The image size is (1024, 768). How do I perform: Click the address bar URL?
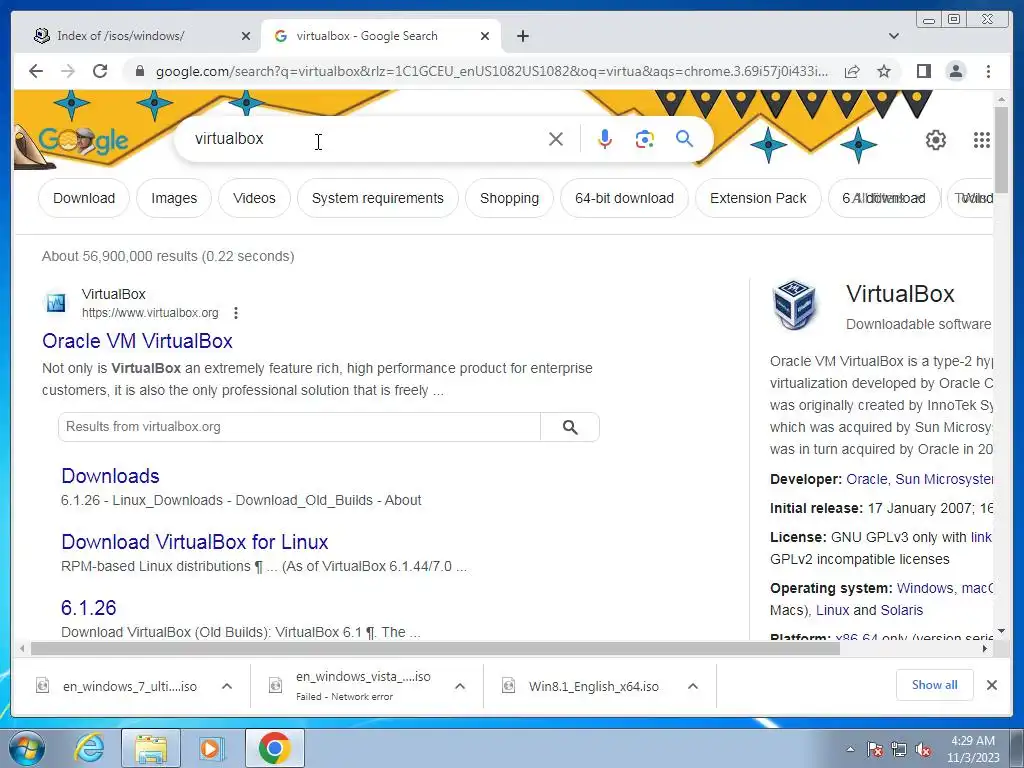(491, 71)
